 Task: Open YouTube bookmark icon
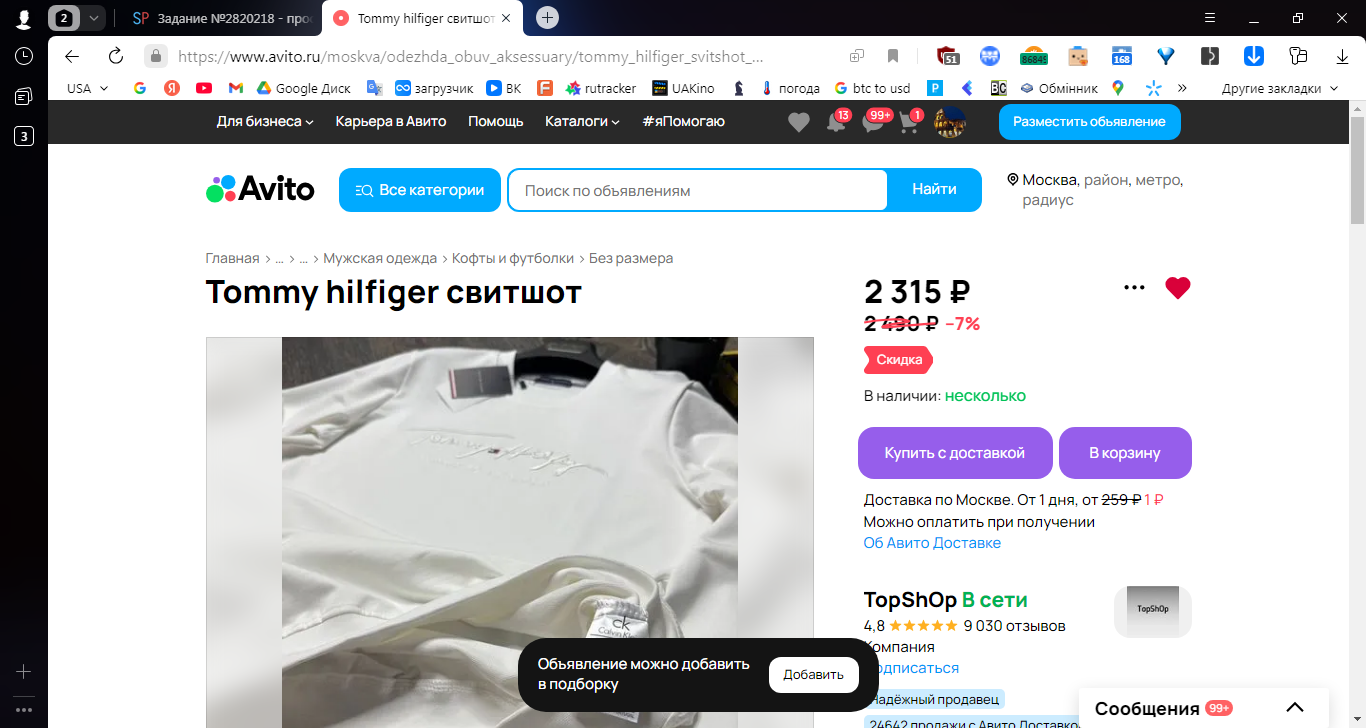(x=204, y=88)
